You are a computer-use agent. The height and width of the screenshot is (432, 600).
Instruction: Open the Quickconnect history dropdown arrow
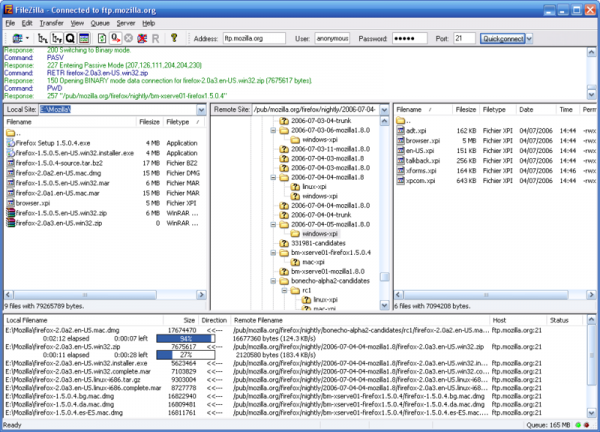tap(529, 39)
